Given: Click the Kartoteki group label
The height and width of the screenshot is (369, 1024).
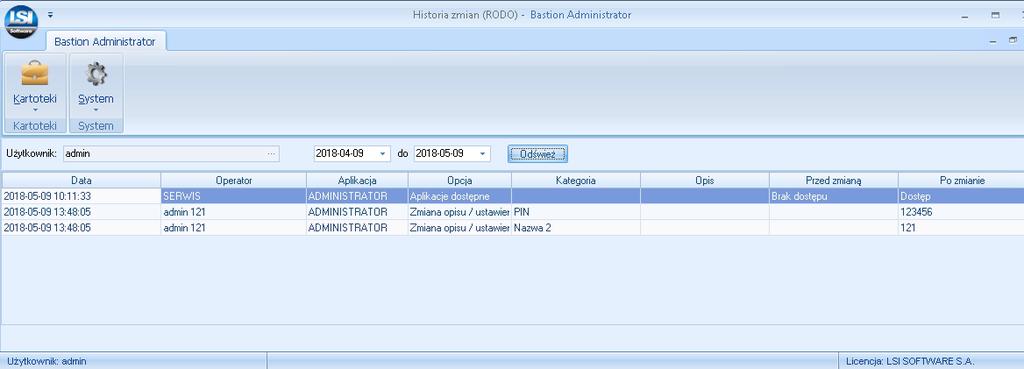Looking at the screenshot, I should pos(35,125).
